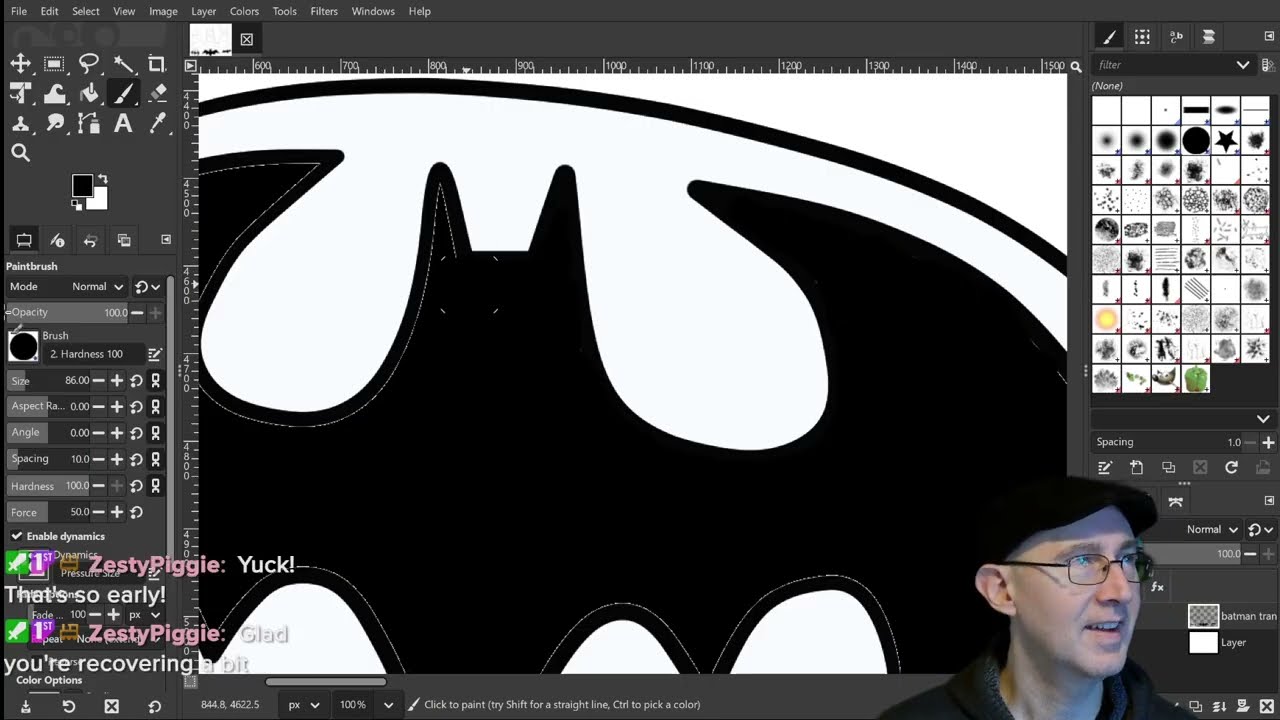Adjust the Force slider
1280x720 pixels.
click(x=50, y=512)
